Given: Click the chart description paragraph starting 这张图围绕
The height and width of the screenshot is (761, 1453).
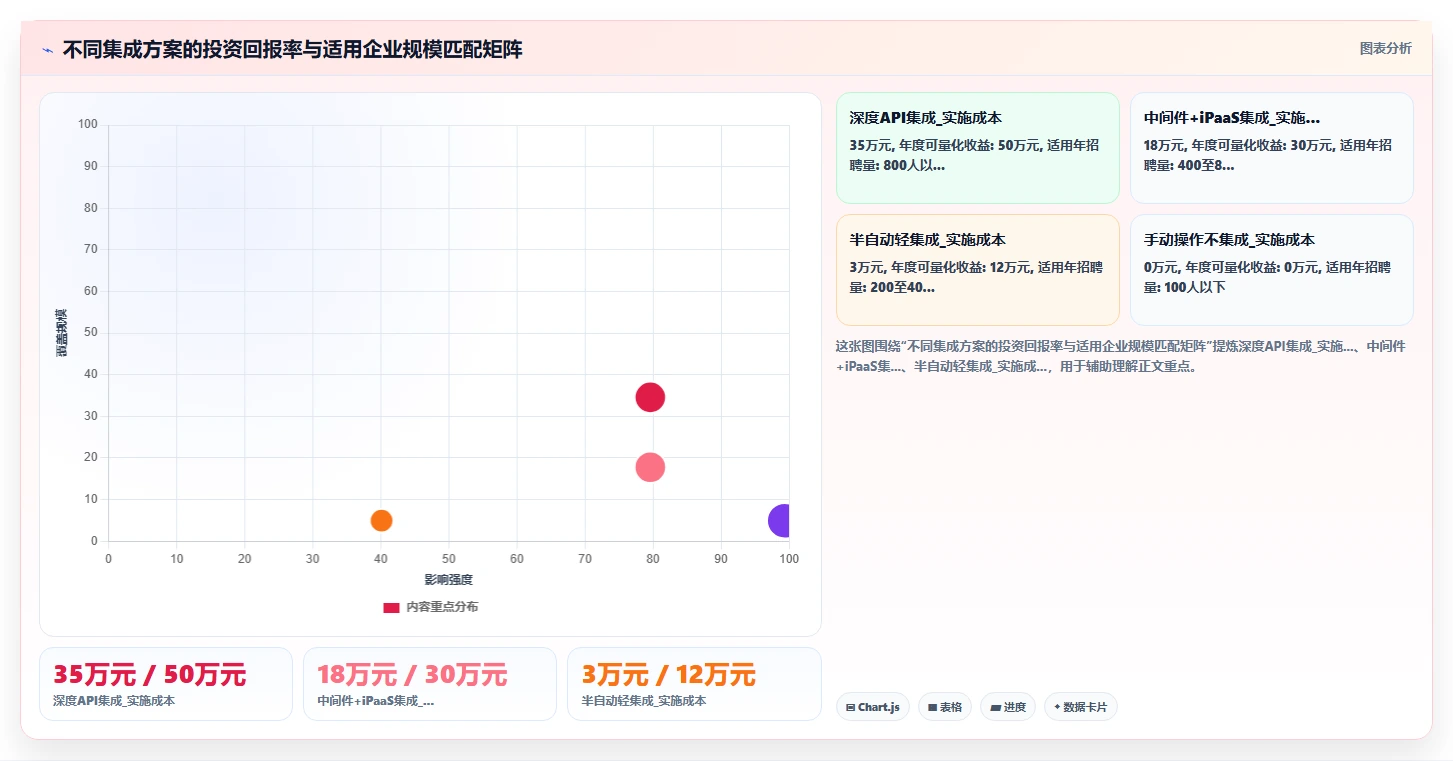Looking at the screenshot, I should [x=1123, y=356].
